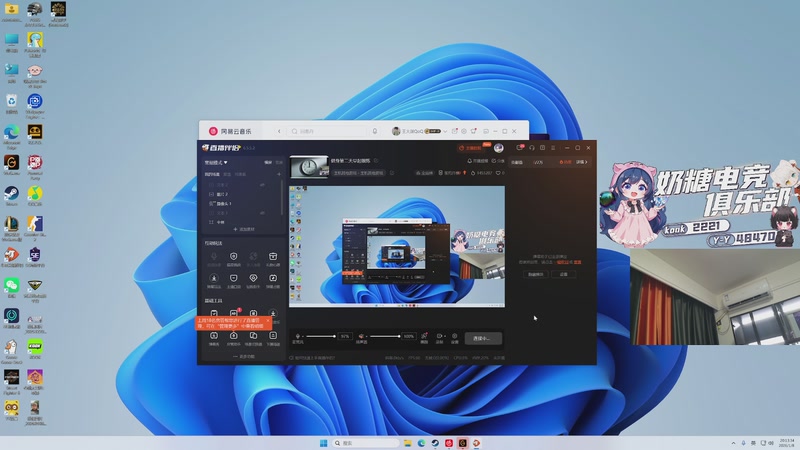The image size is (800, 450).
Task: Click the 连接中 start streaming button
Action: [483, 338]
